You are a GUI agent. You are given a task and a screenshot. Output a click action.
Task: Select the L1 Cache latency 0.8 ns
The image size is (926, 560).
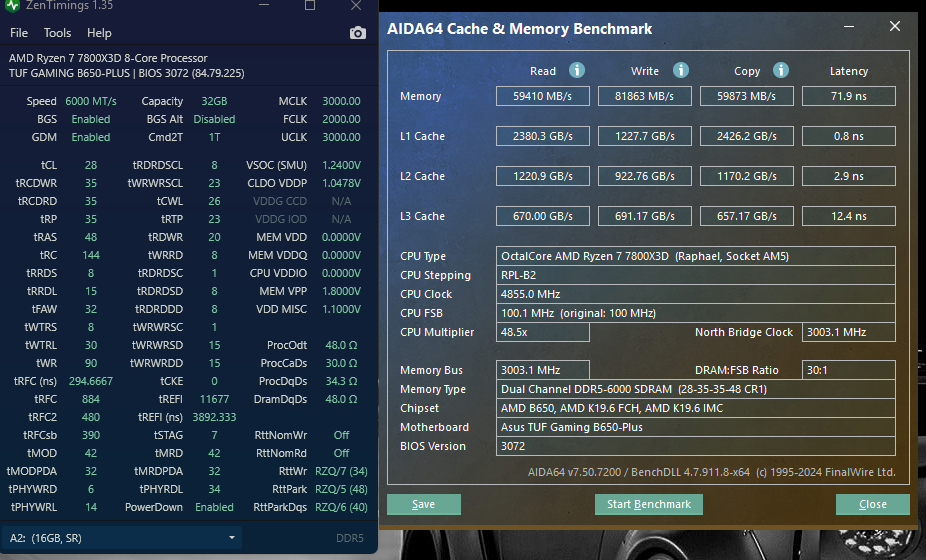coord(849,136)
